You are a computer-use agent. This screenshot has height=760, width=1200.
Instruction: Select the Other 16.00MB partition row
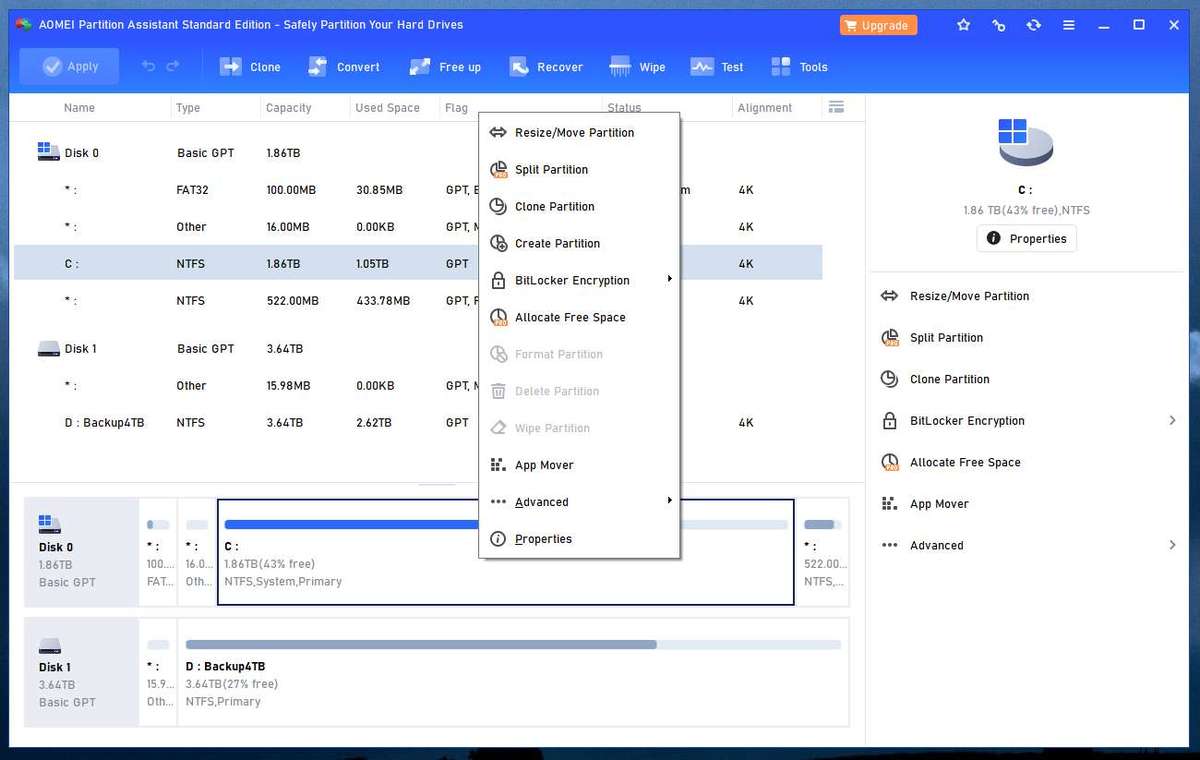tap(418, 227)
